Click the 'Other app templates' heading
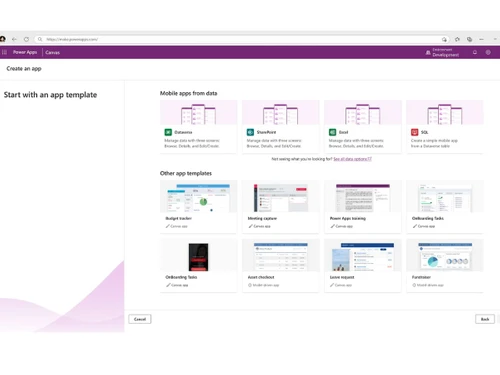 click(186, 173)
